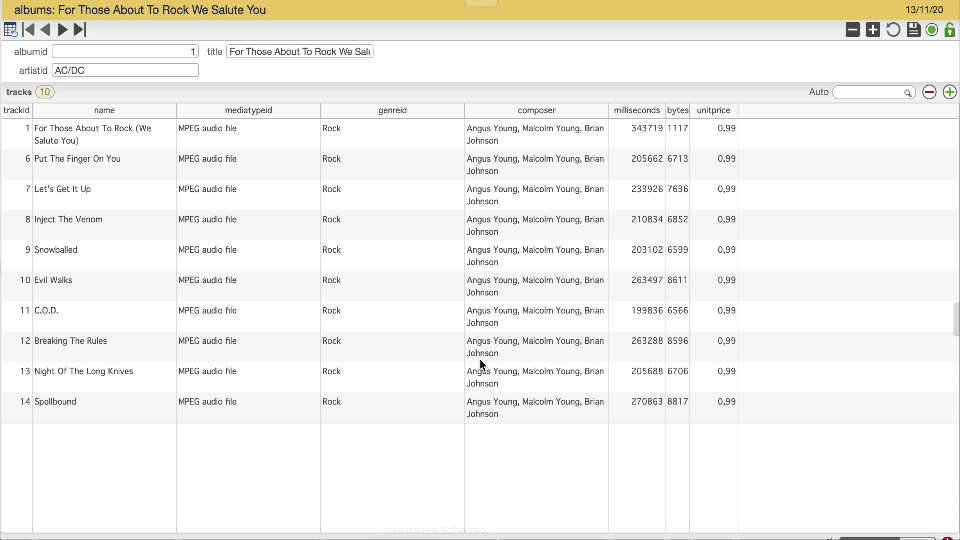960x540 pixels.
Task: Select track 'Spellbound'
Action: 55,402
